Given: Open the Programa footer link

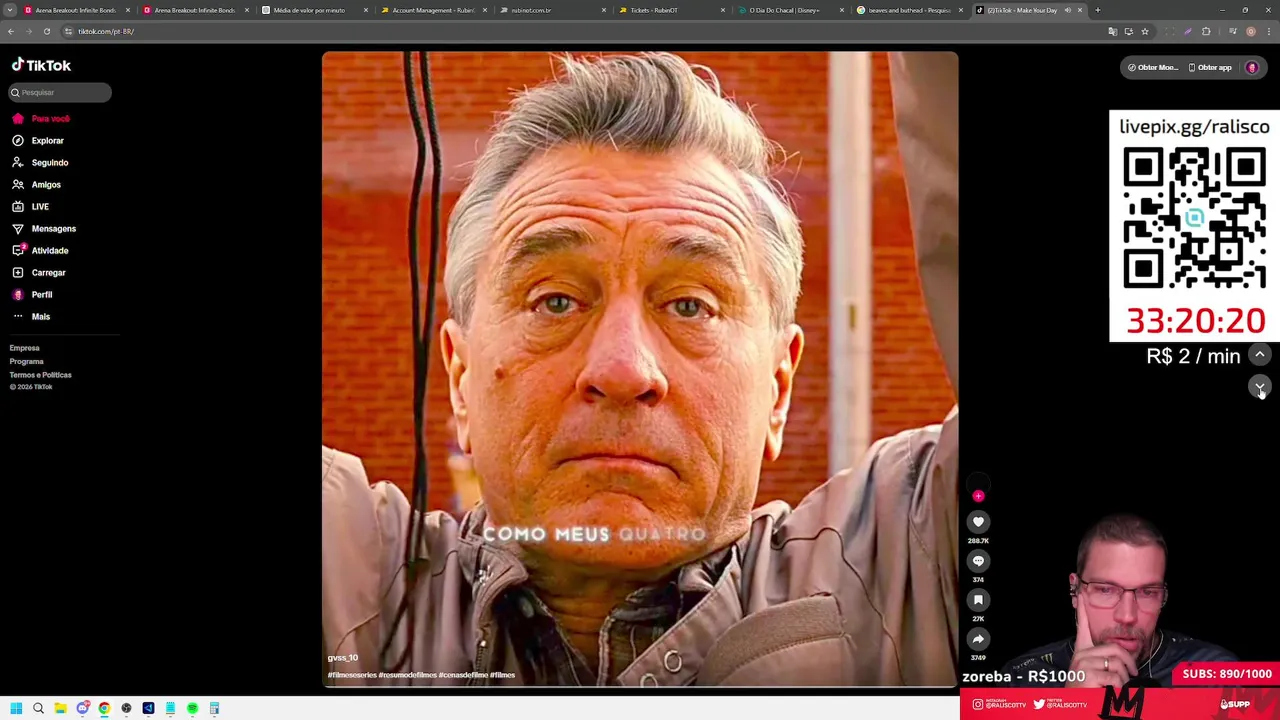Looking at the screenshot, I should click(x=26, y=361).
